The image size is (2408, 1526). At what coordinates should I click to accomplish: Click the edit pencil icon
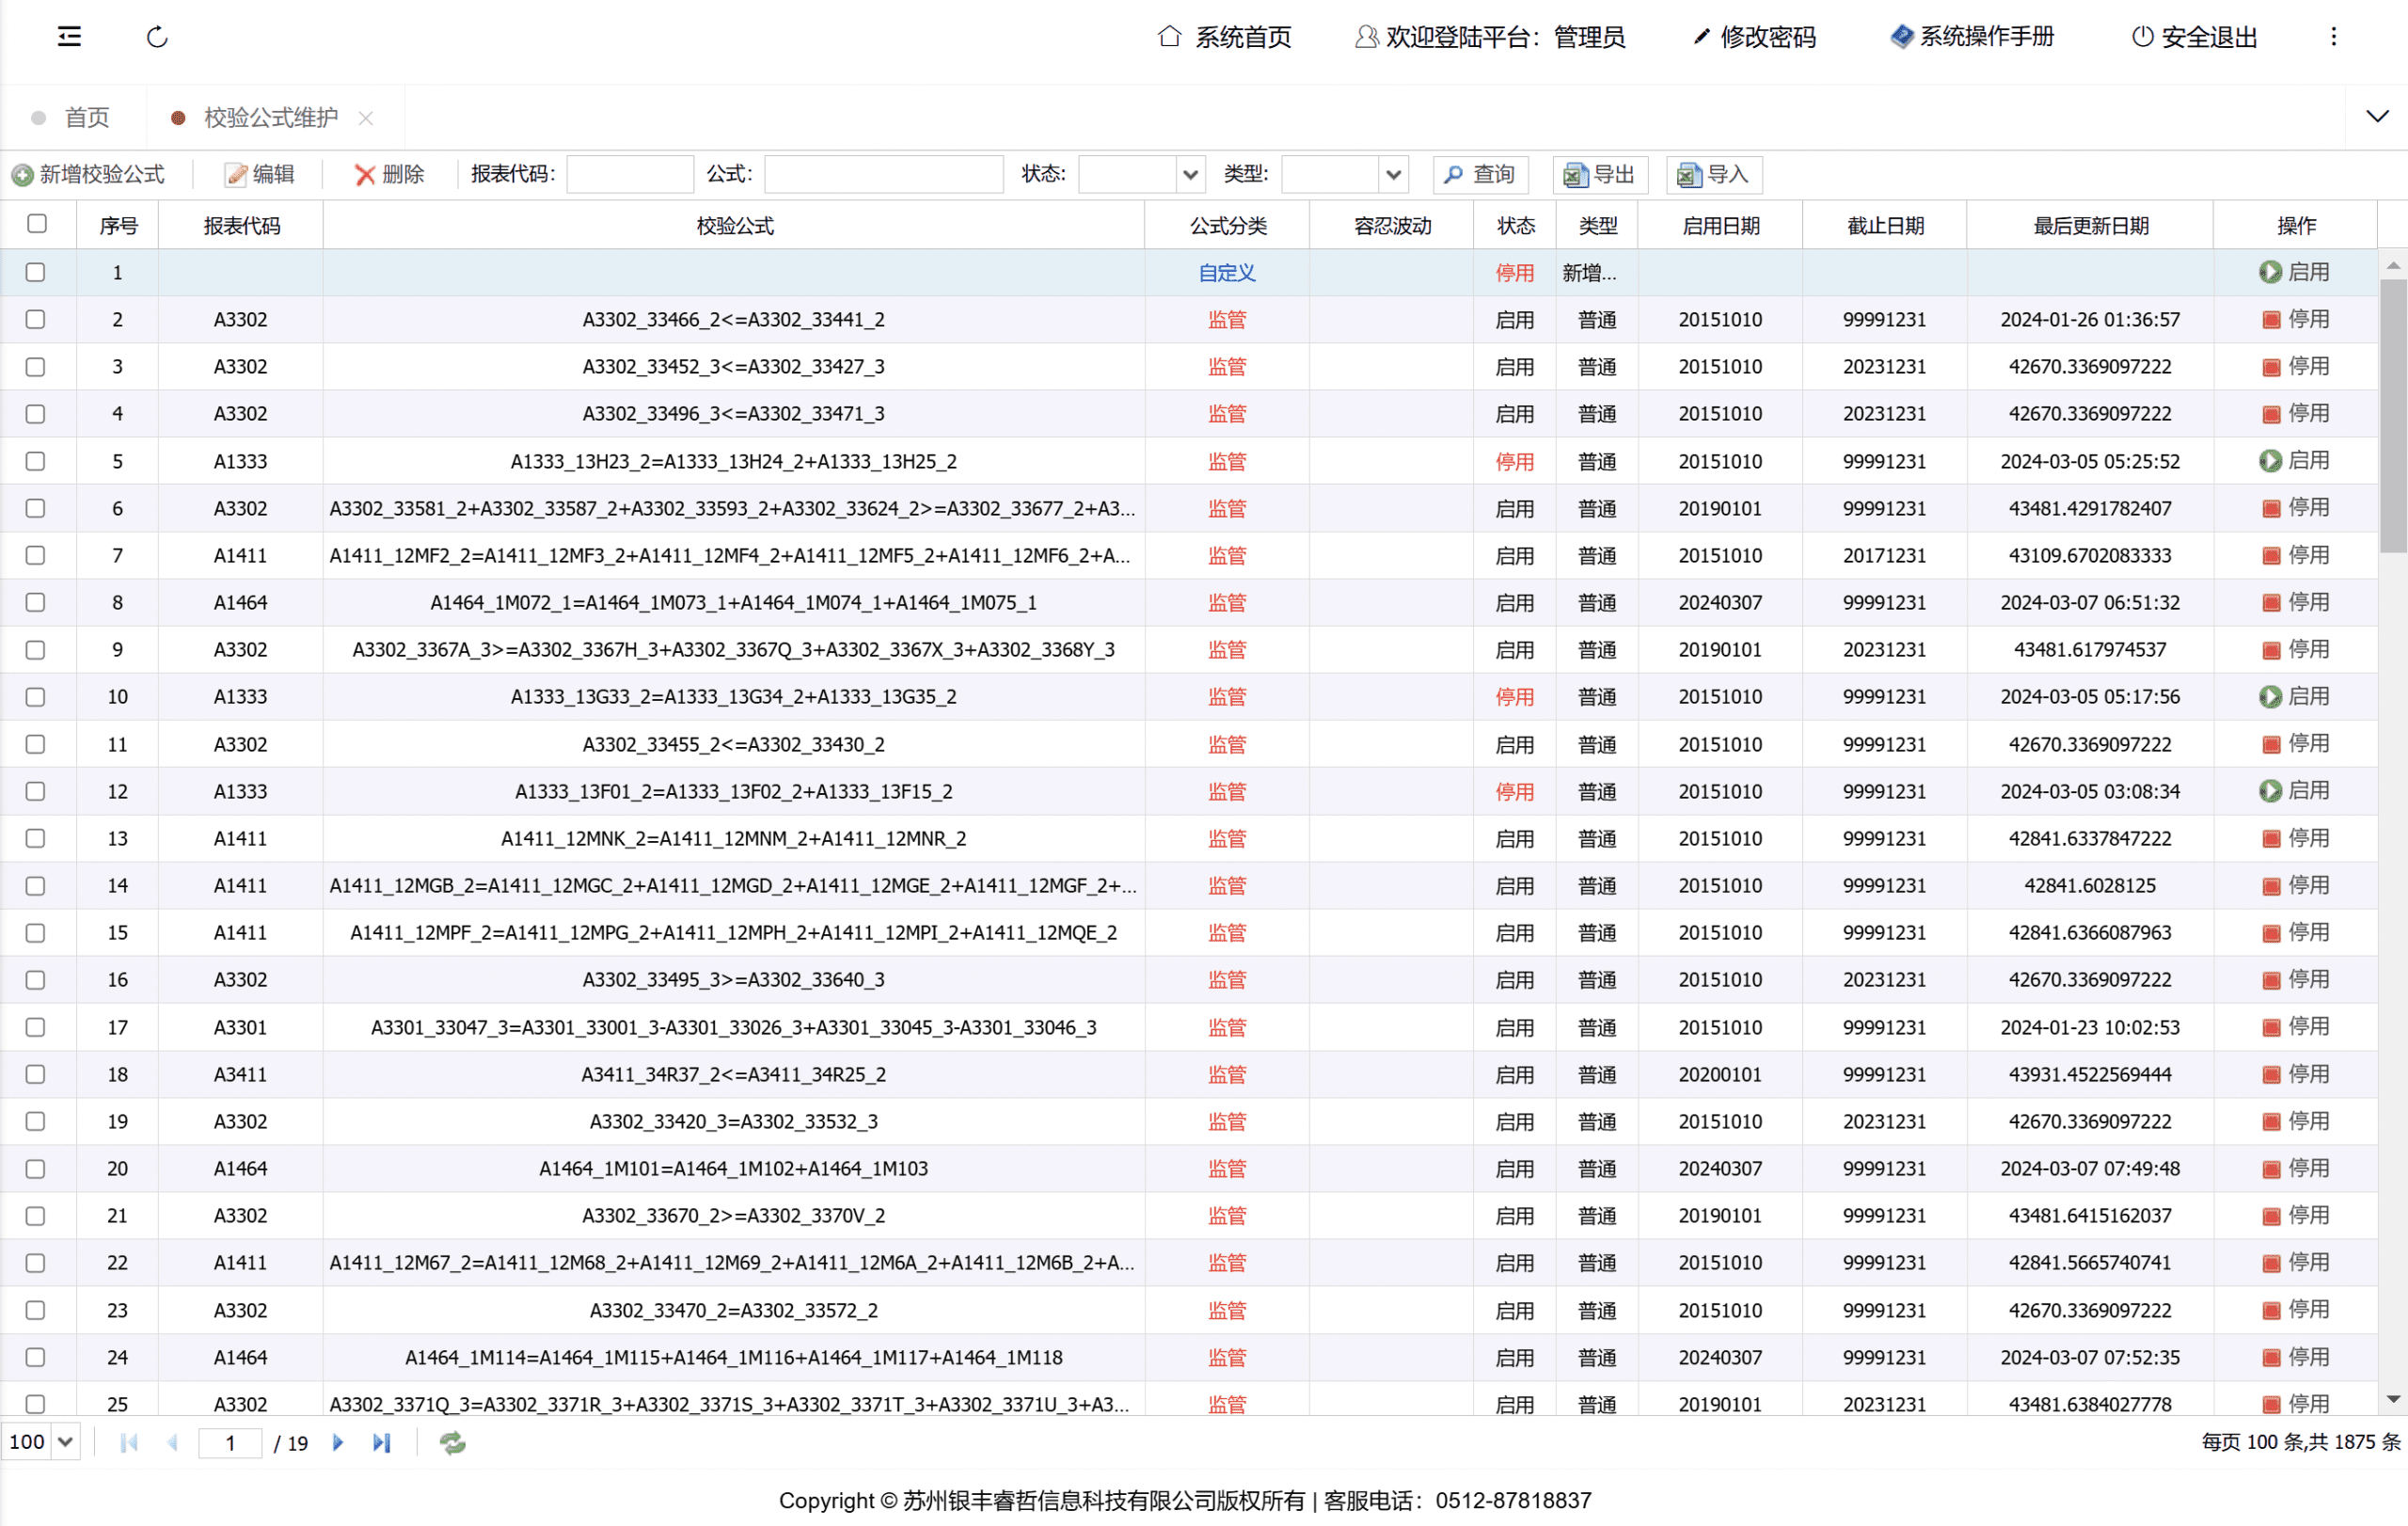[236, 175]
